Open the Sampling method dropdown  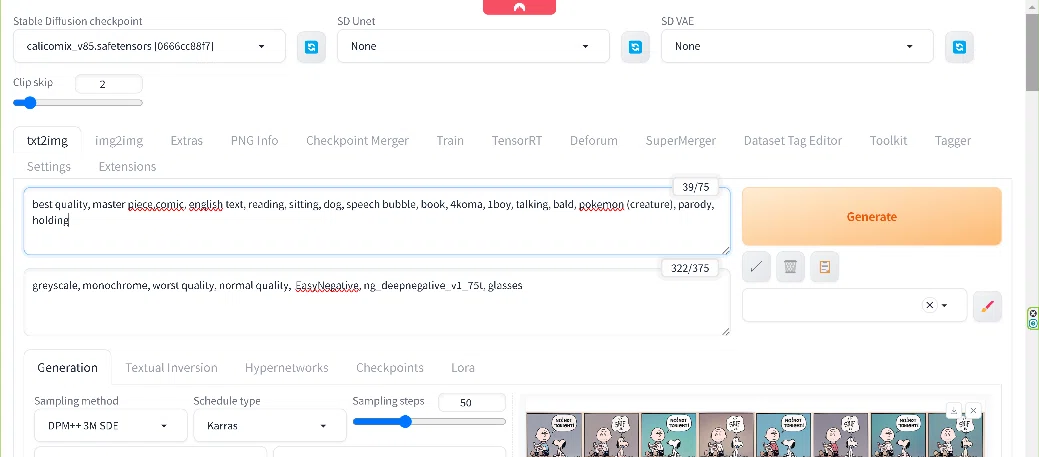pyautogui.click(x=111, y=425)
